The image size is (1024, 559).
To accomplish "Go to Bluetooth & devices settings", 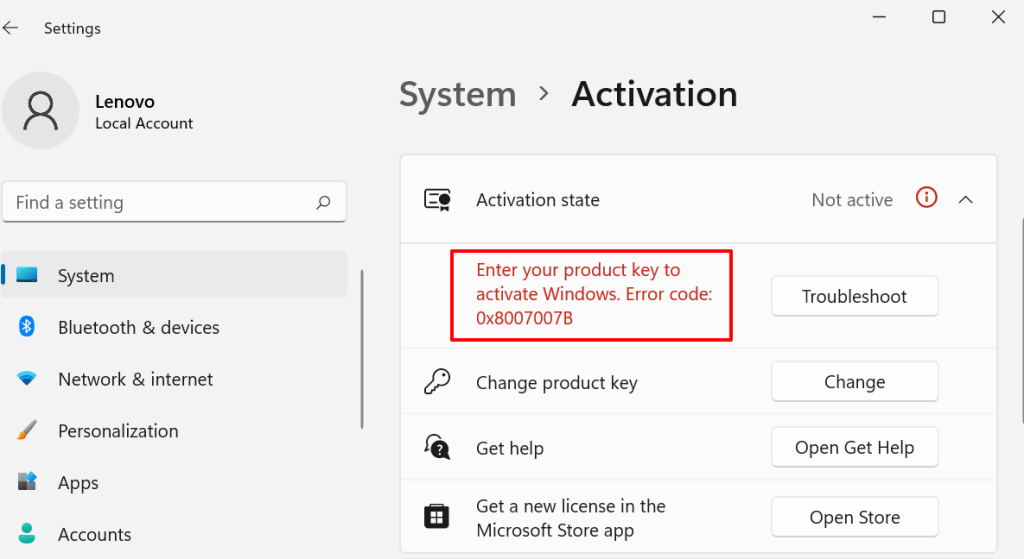I will click(138, 327).
